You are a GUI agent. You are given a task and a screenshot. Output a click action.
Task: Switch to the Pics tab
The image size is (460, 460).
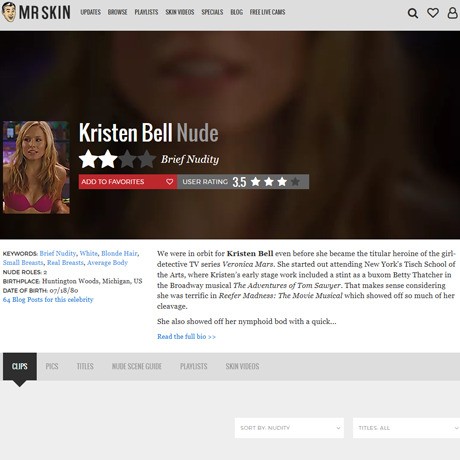(52, 366)
